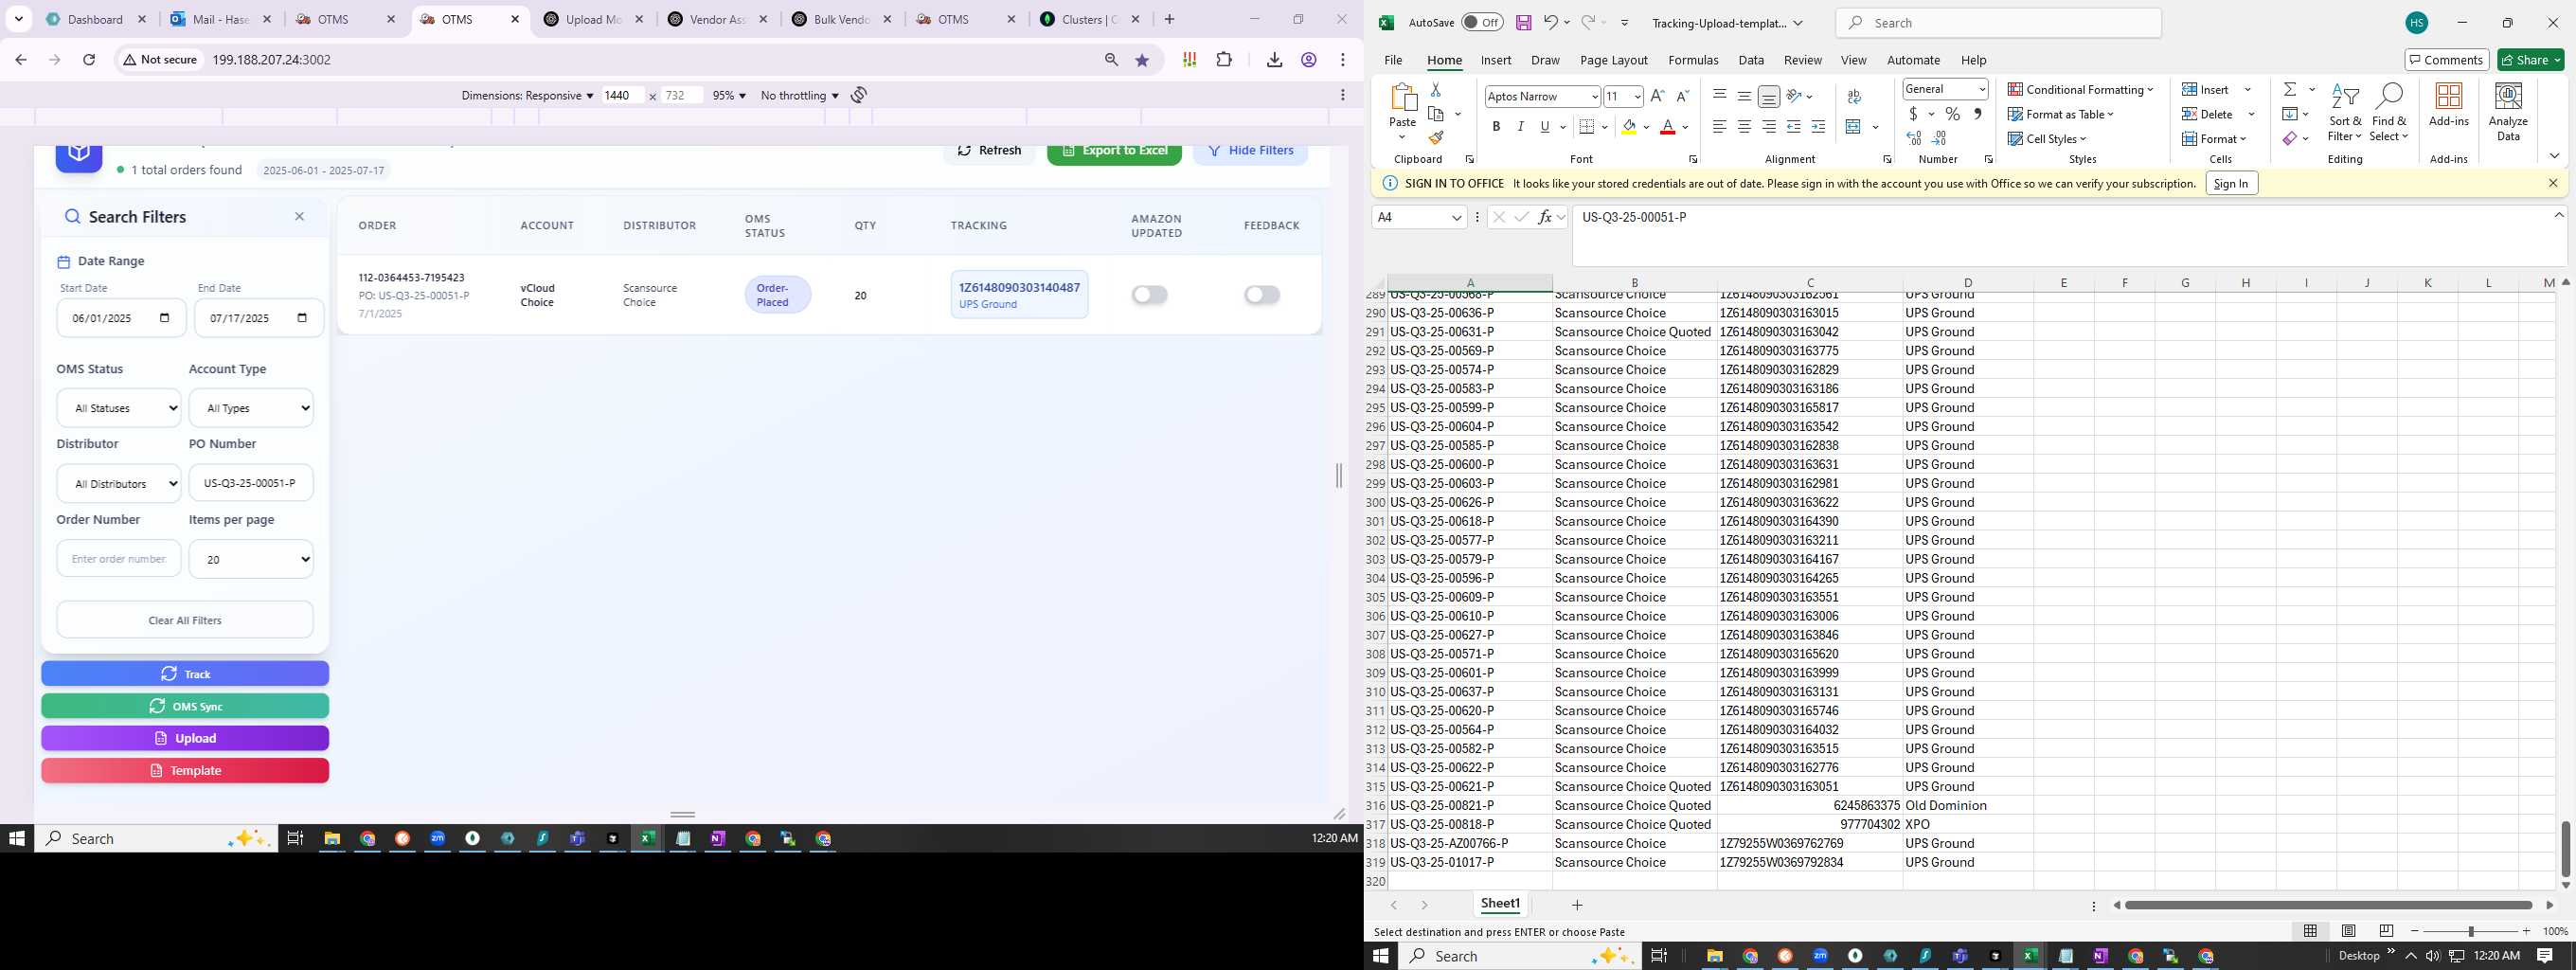The image size is (2576, 970).
Task: Click the red Template button
Action: click(x=185, y=771)
